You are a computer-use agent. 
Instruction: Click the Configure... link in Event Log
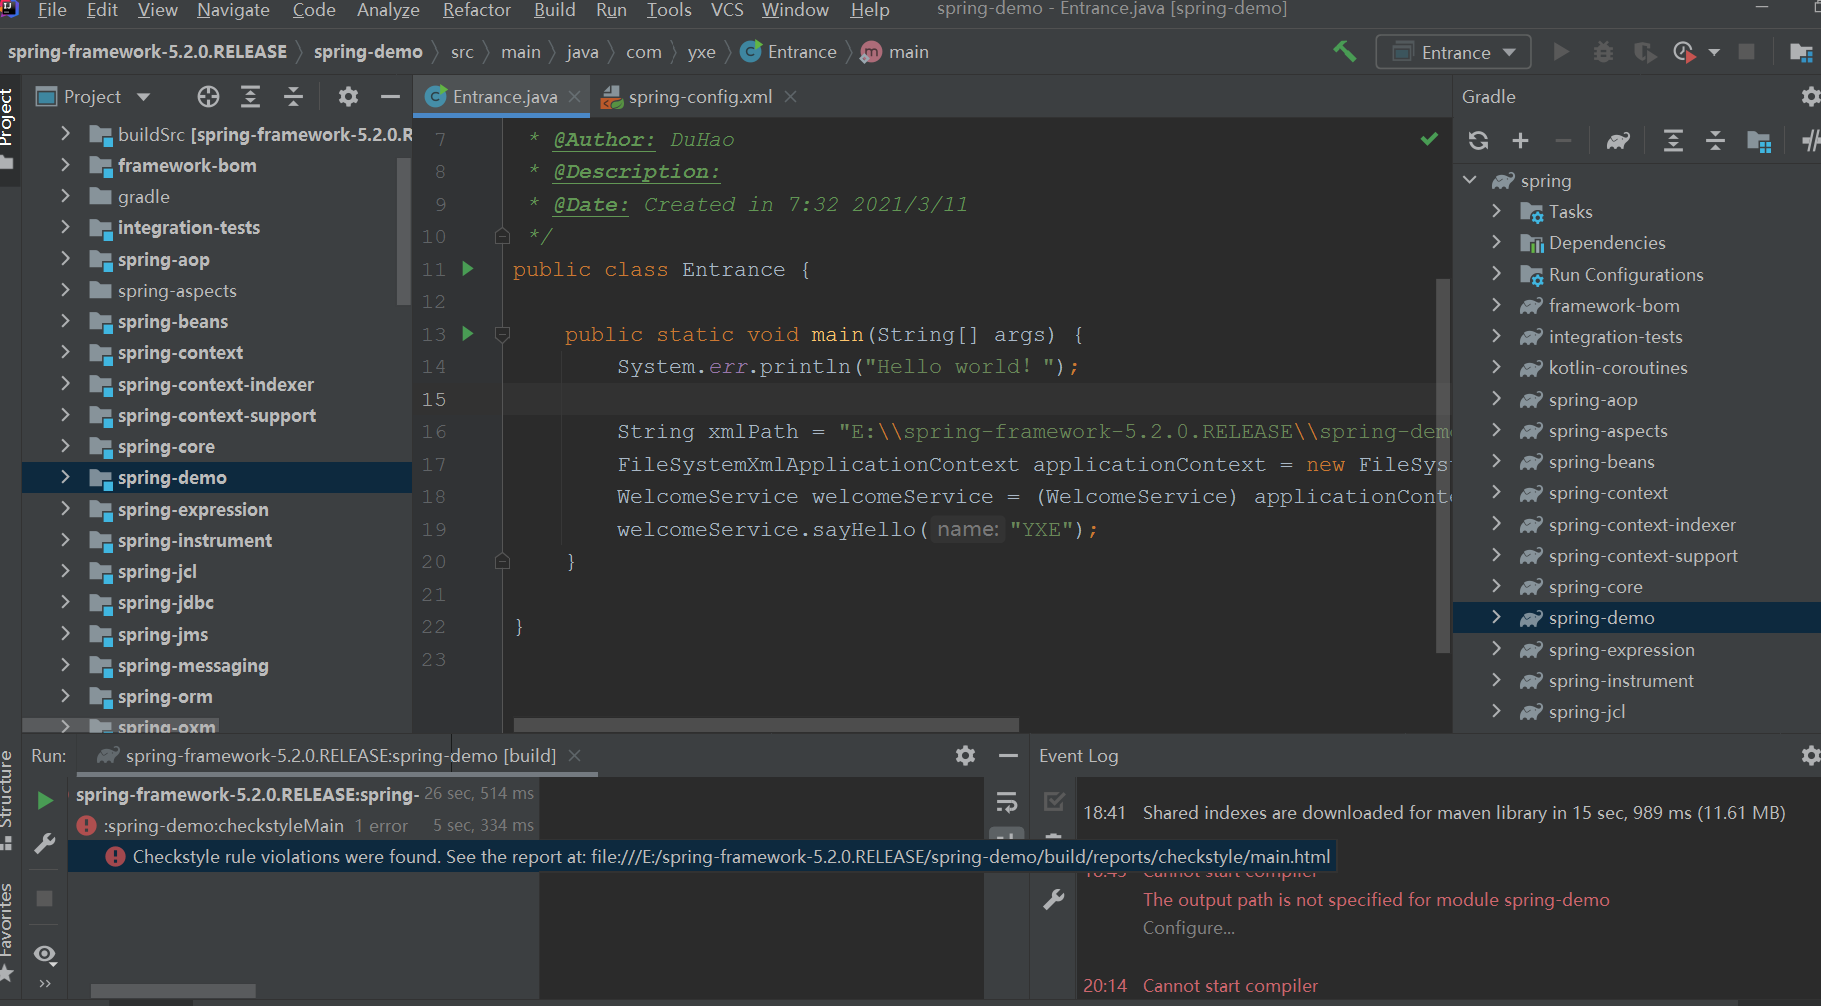(1189, 928)
